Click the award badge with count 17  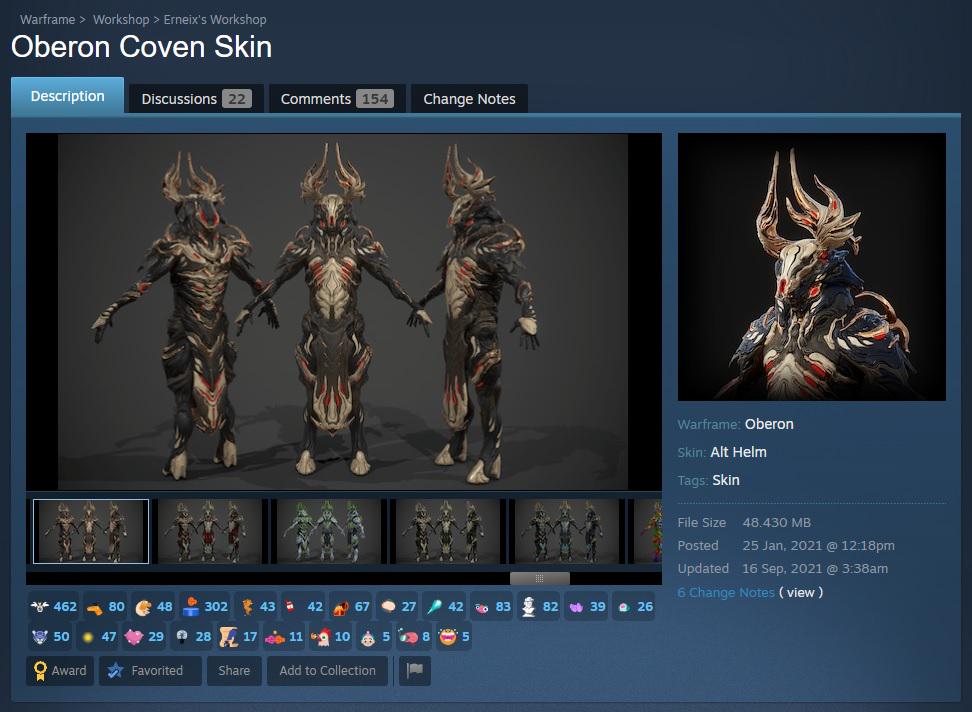point(238,636)
